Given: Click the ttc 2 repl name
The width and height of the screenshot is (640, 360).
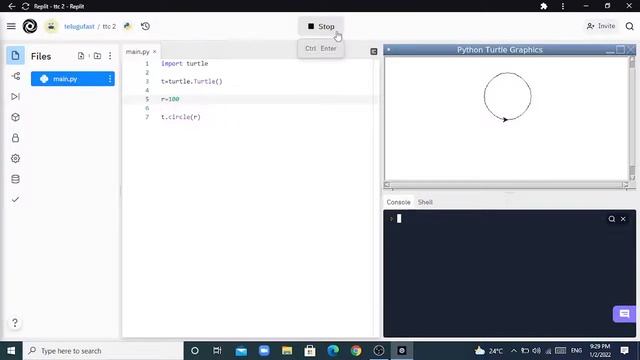Looking at the screenshot, I should pos(109,26).
